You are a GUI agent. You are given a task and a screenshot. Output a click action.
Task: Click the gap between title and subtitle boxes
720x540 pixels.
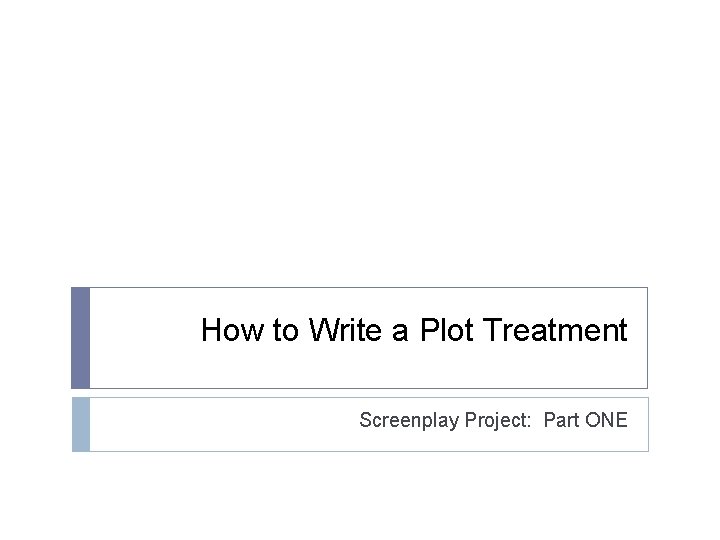tap(360, 393)
